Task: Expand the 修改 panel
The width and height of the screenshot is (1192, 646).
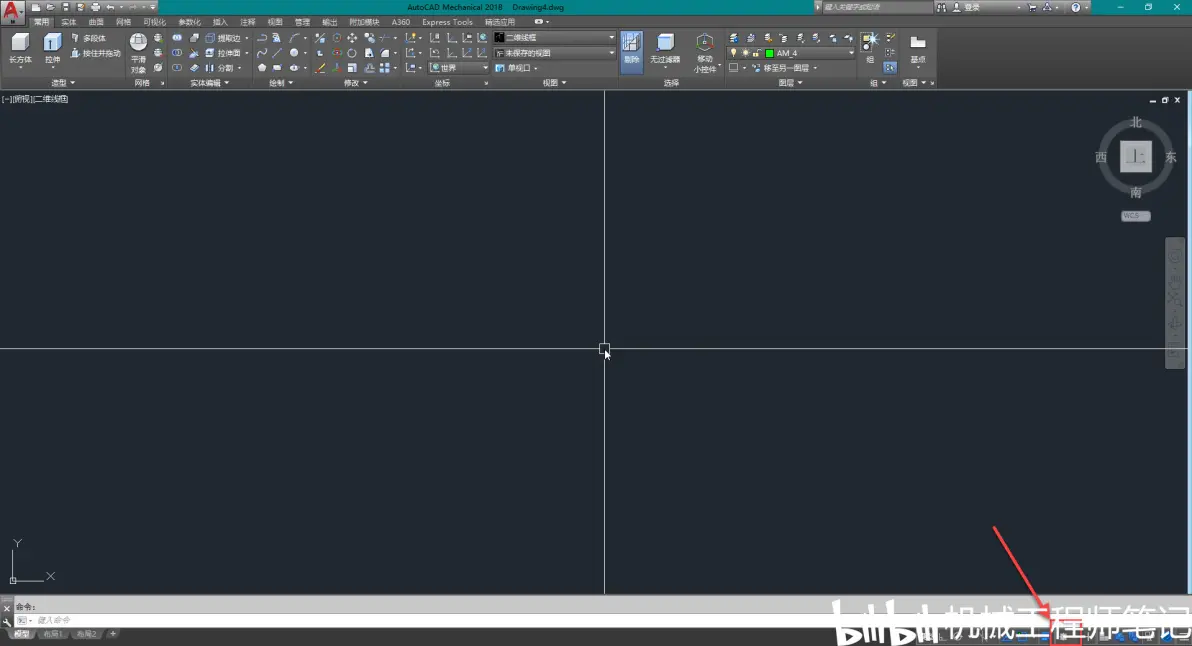Action: point(355,83)
